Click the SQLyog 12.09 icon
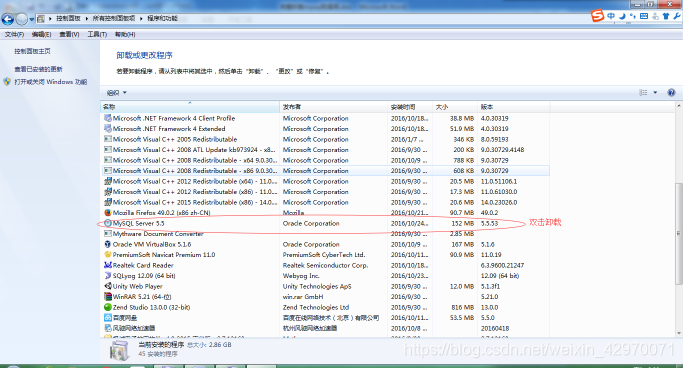This screenshot has height=368, width=683. (x=108, y=276)
